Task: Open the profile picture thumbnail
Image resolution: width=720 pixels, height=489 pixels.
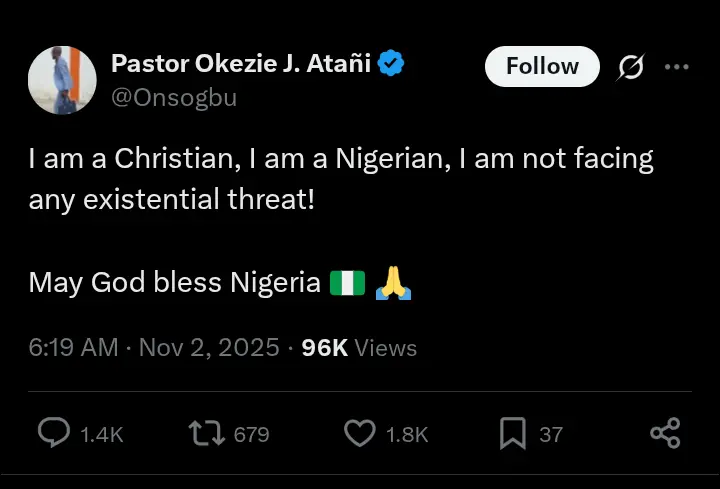Action: [62, 80]
